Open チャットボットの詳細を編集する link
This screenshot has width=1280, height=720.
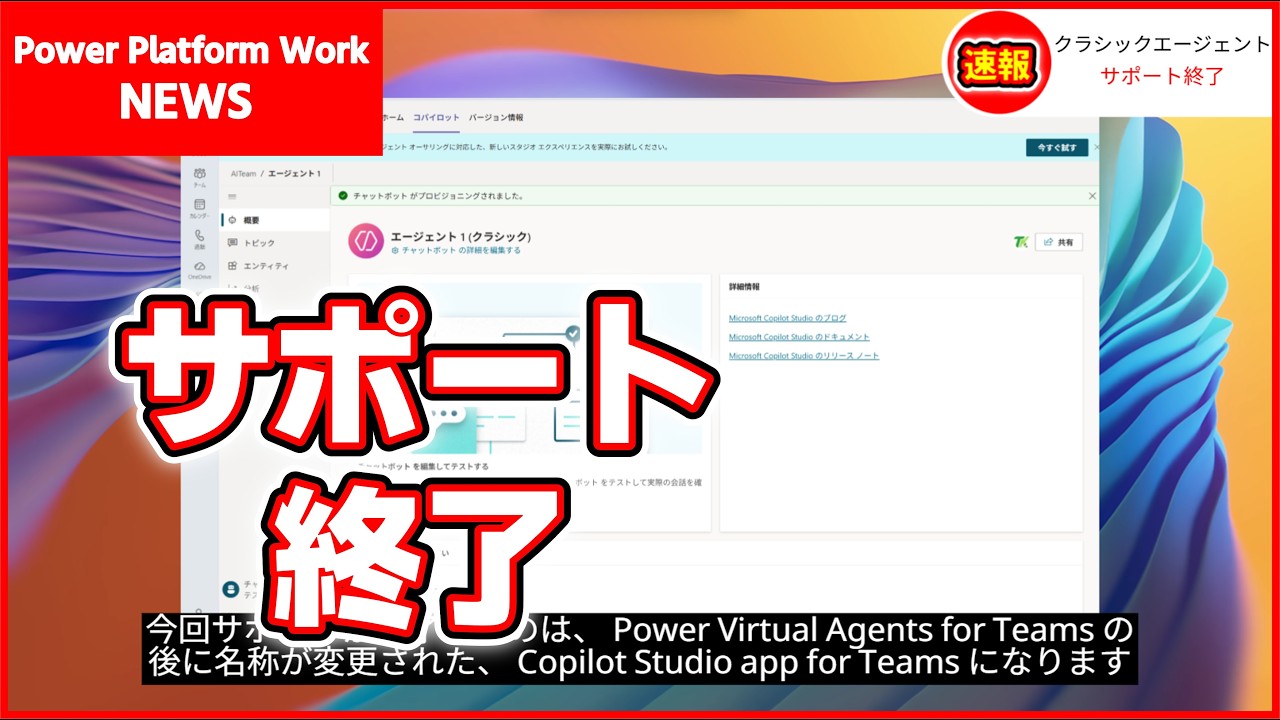[456, 251]
